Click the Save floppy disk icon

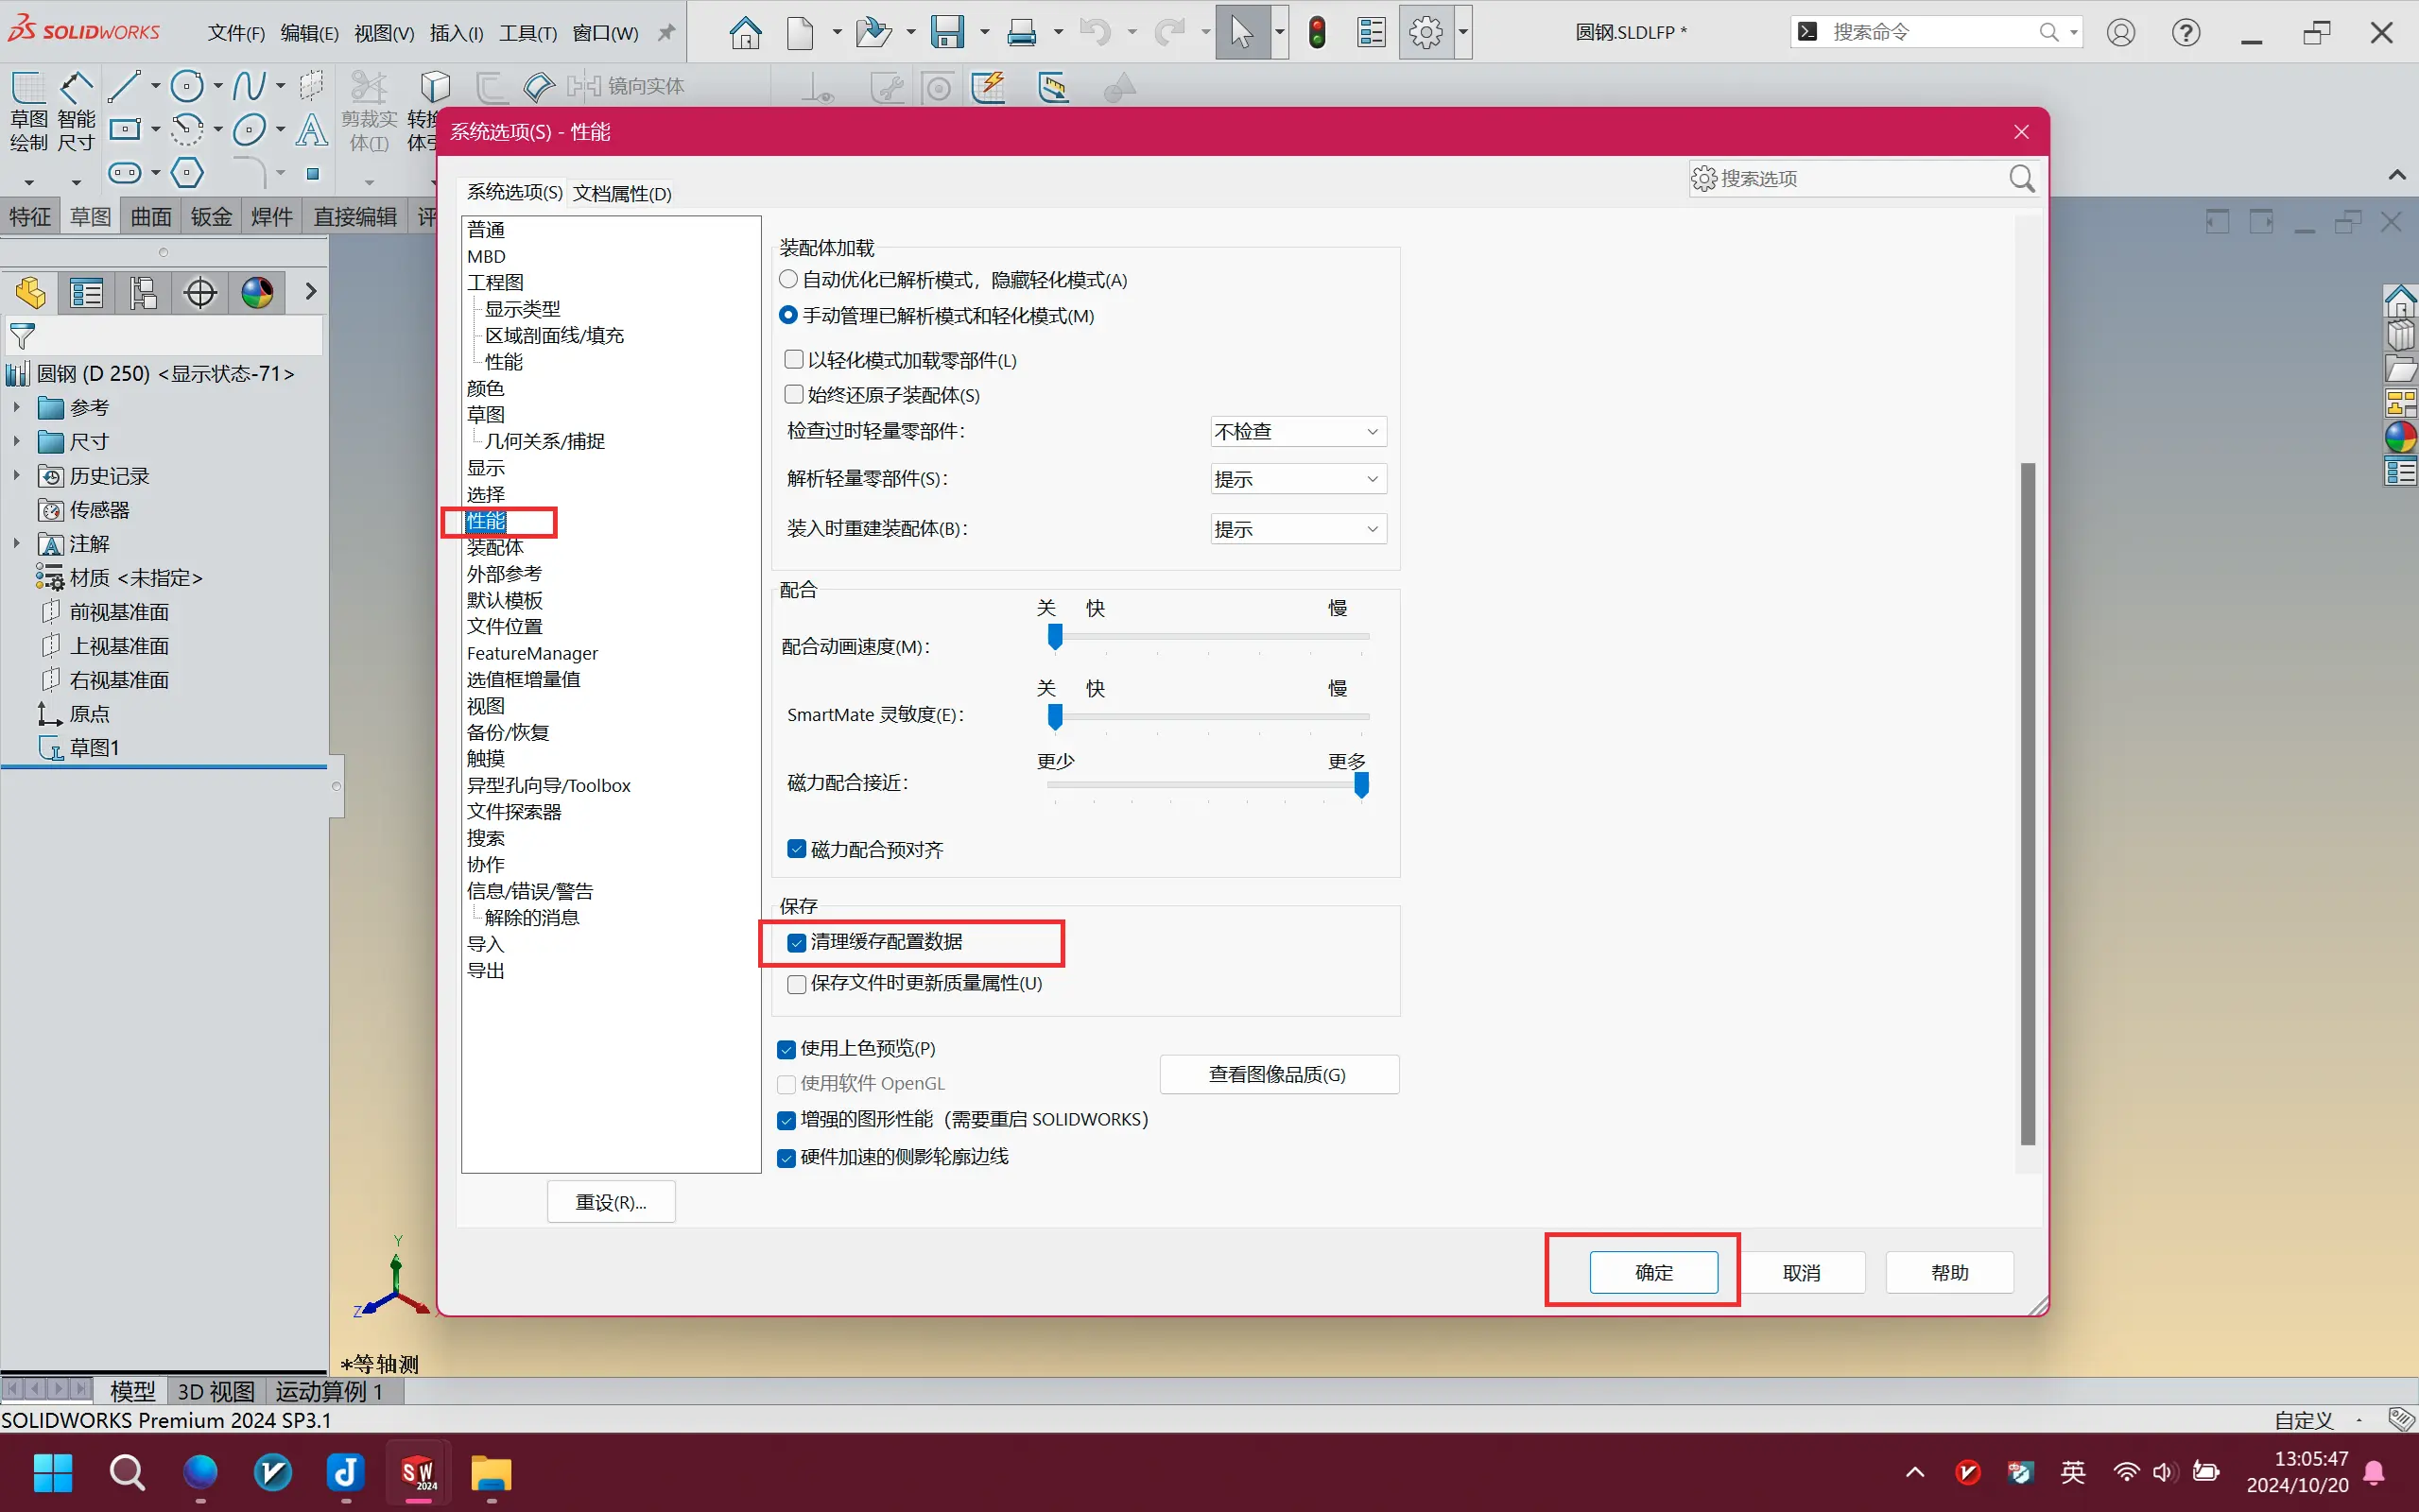point(946,33)
